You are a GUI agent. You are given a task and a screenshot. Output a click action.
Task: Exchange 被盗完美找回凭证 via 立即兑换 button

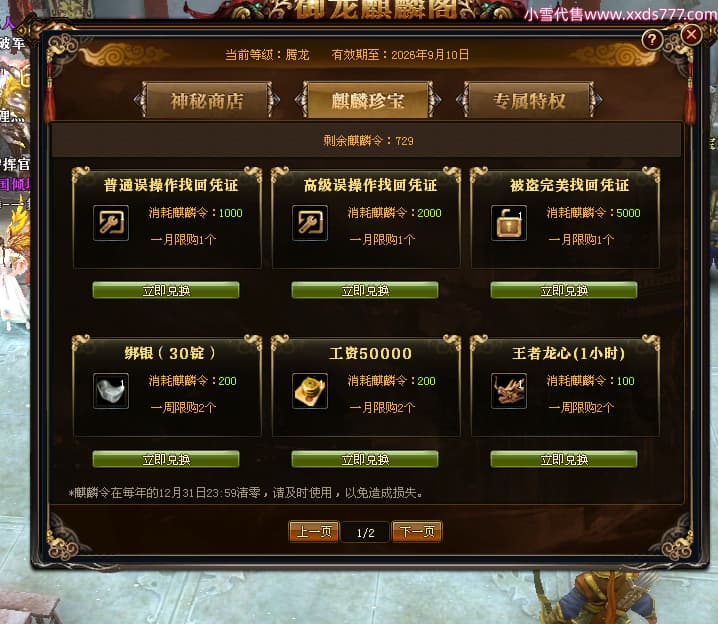pyautogui.click(x=564, y=290)
